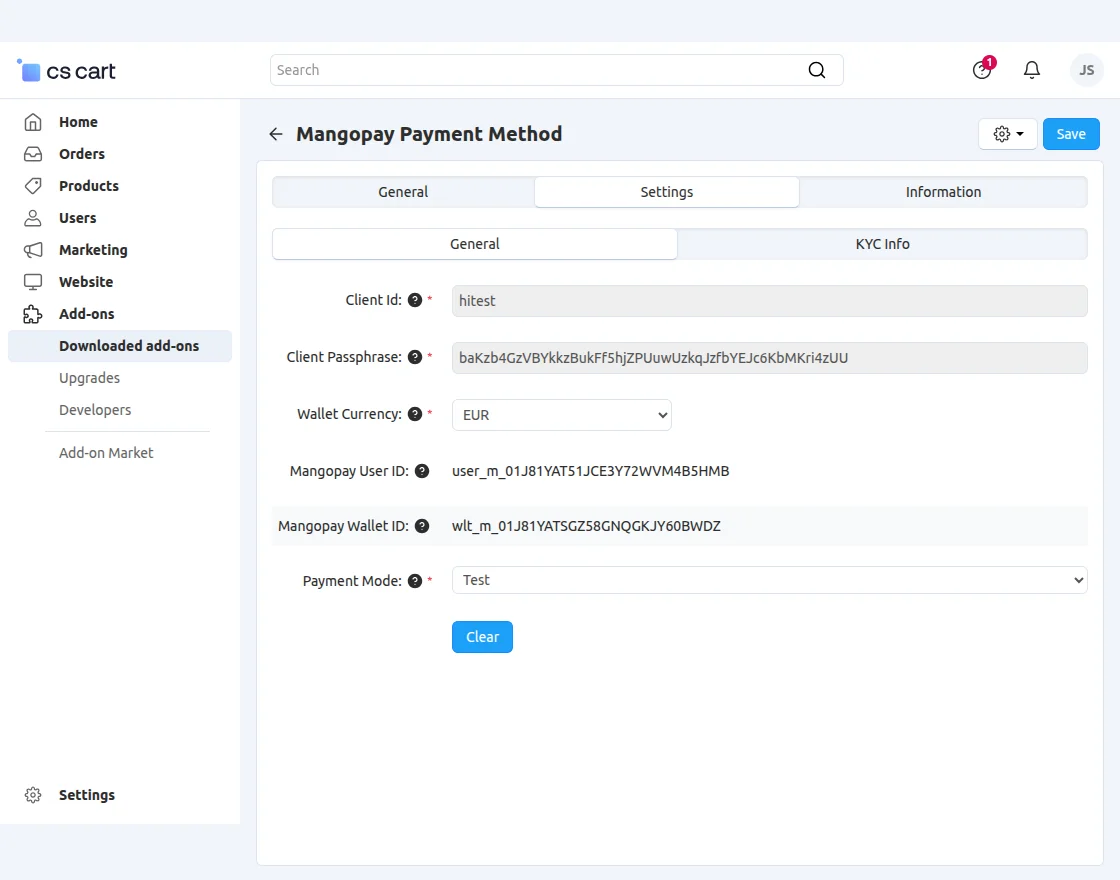Click the Mangopay Wallet ID value text

pos(586,526)
